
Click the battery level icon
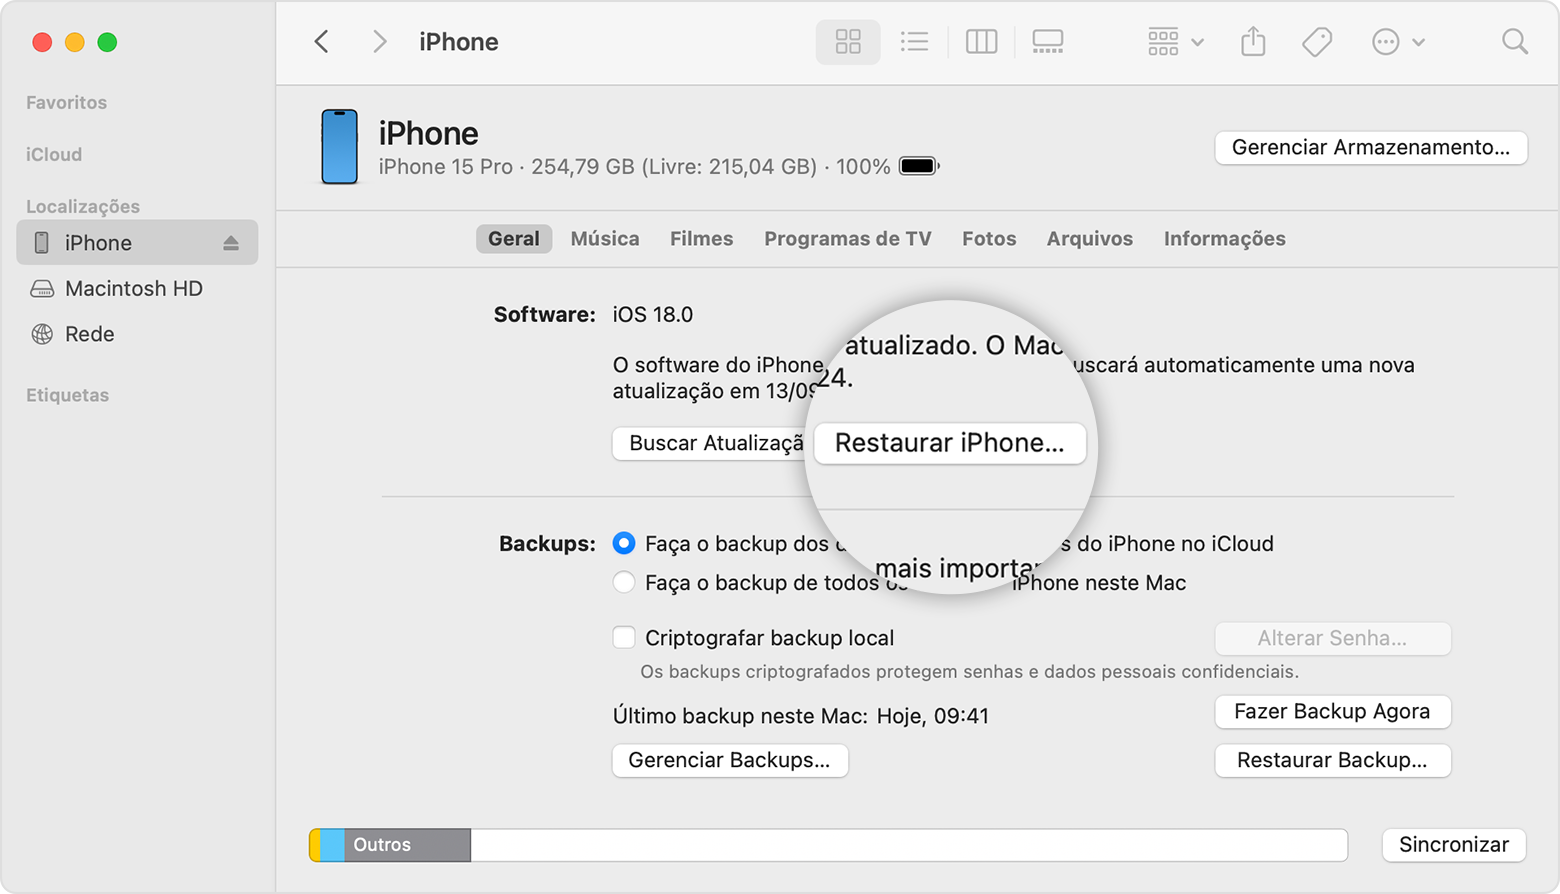point(919,166)
